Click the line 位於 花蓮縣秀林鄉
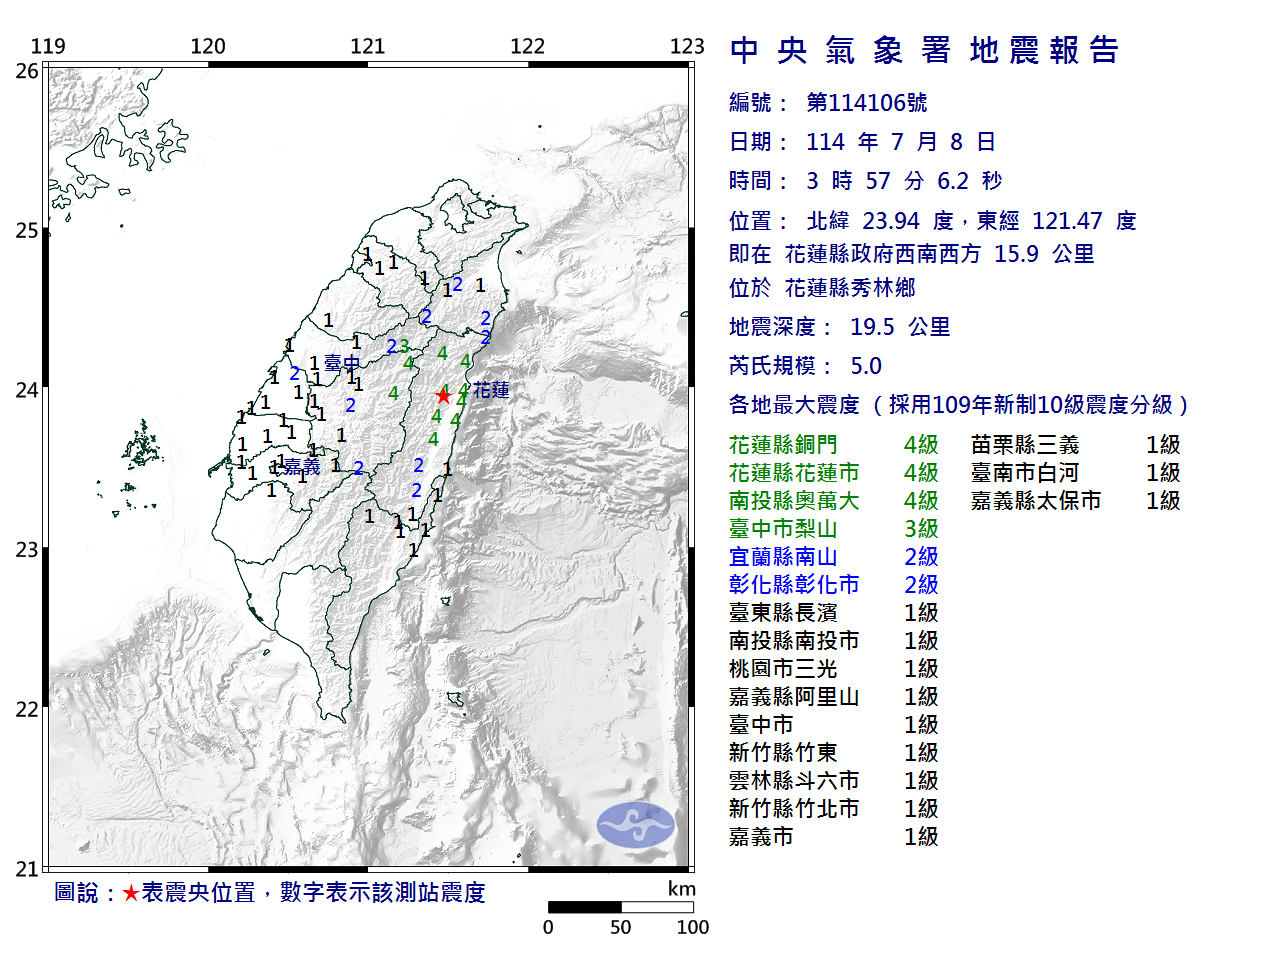 (822, 288)
